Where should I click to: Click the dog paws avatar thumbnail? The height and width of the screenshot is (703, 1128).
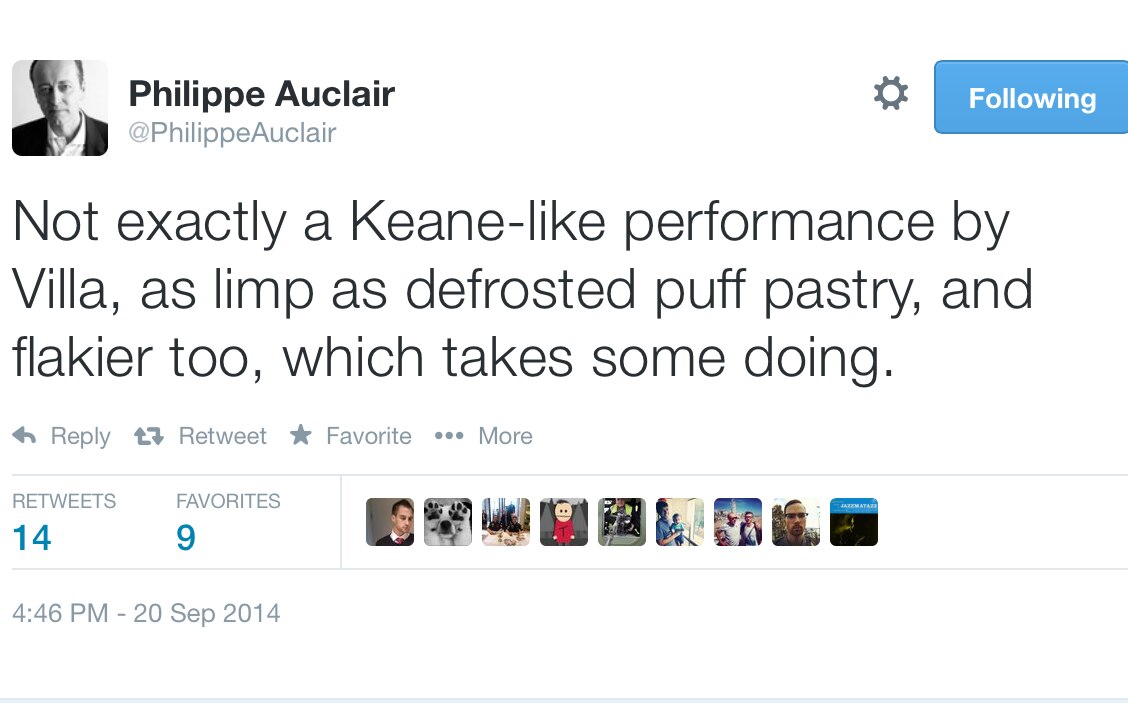pyautogui.click(x=448, y=522)
